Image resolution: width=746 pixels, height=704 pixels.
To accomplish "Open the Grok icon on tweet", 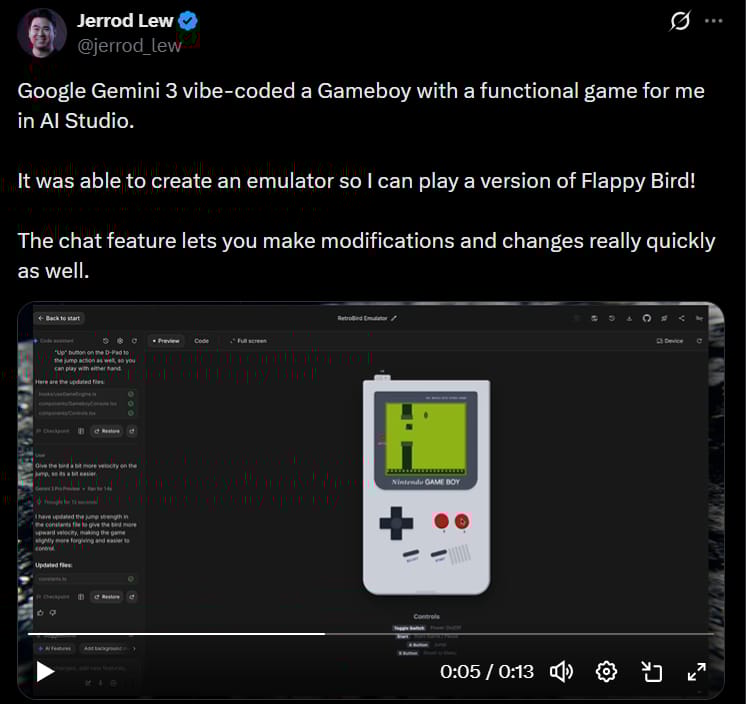I will (680, 21).
